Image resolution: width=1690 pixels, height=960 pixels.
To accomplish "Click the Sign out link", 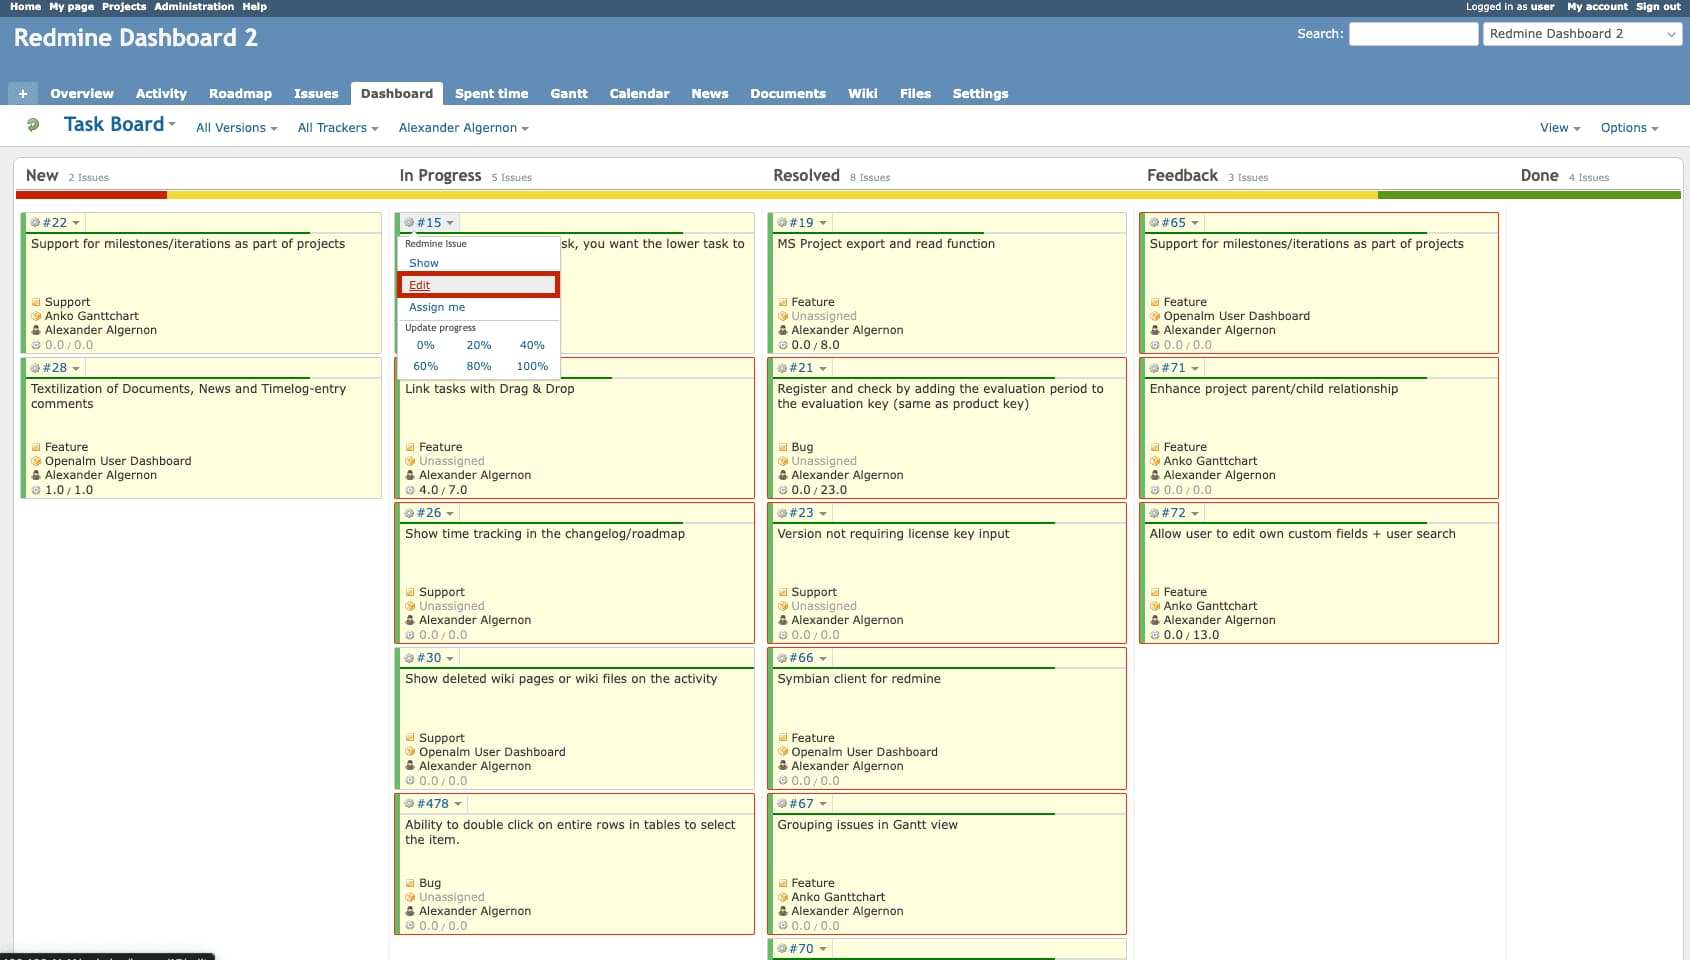I will click(1657, 7).
